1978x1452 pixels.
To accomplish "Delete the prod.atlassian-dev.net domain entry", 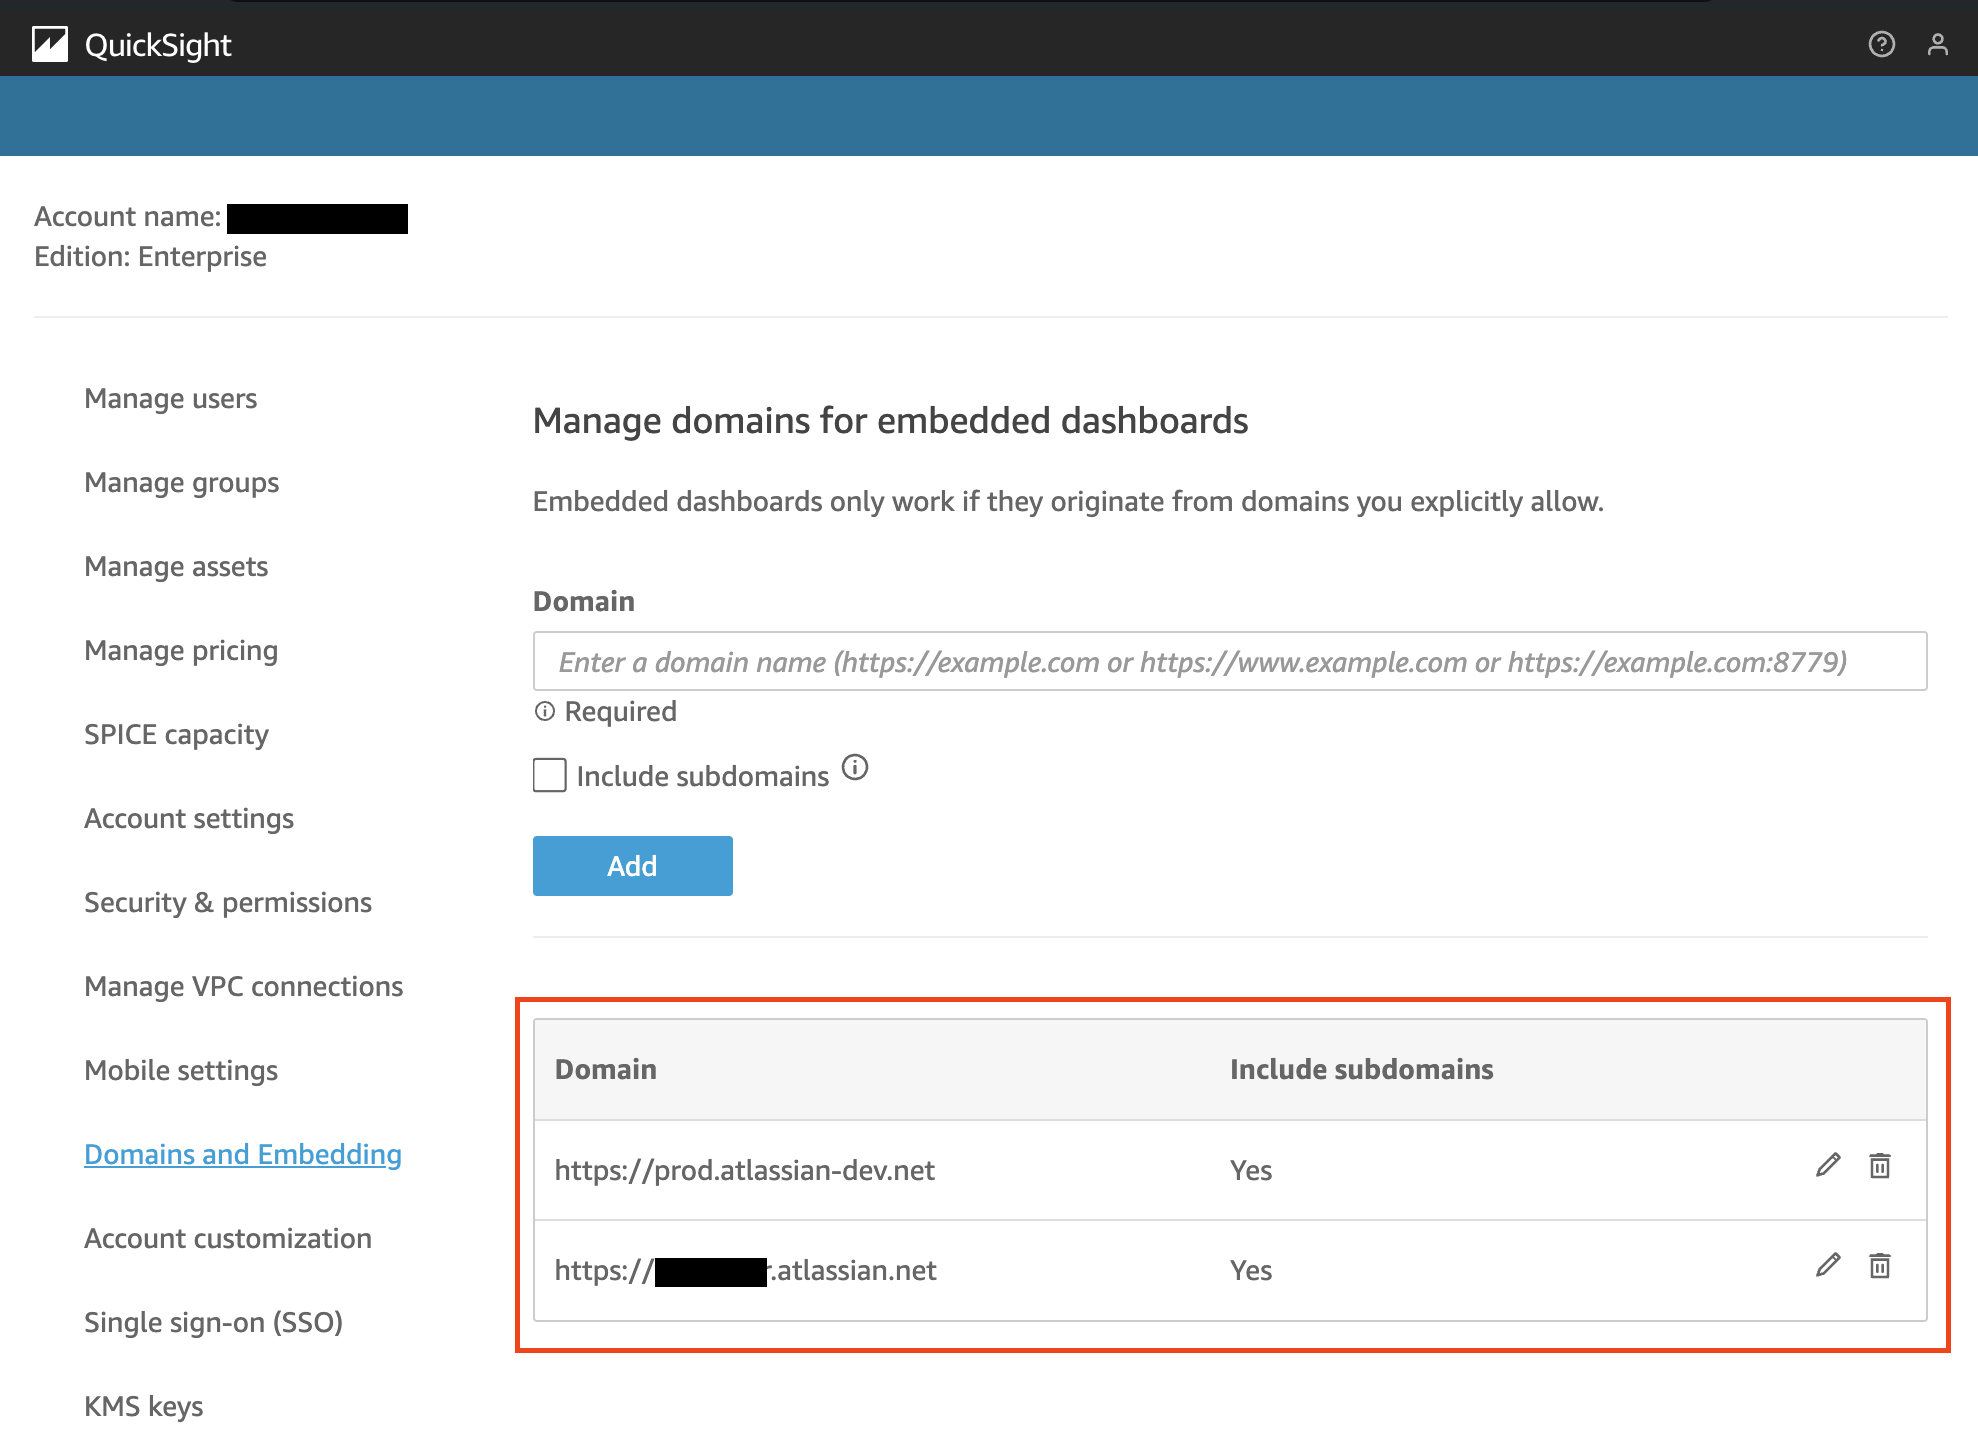I will [1880, 1166].
